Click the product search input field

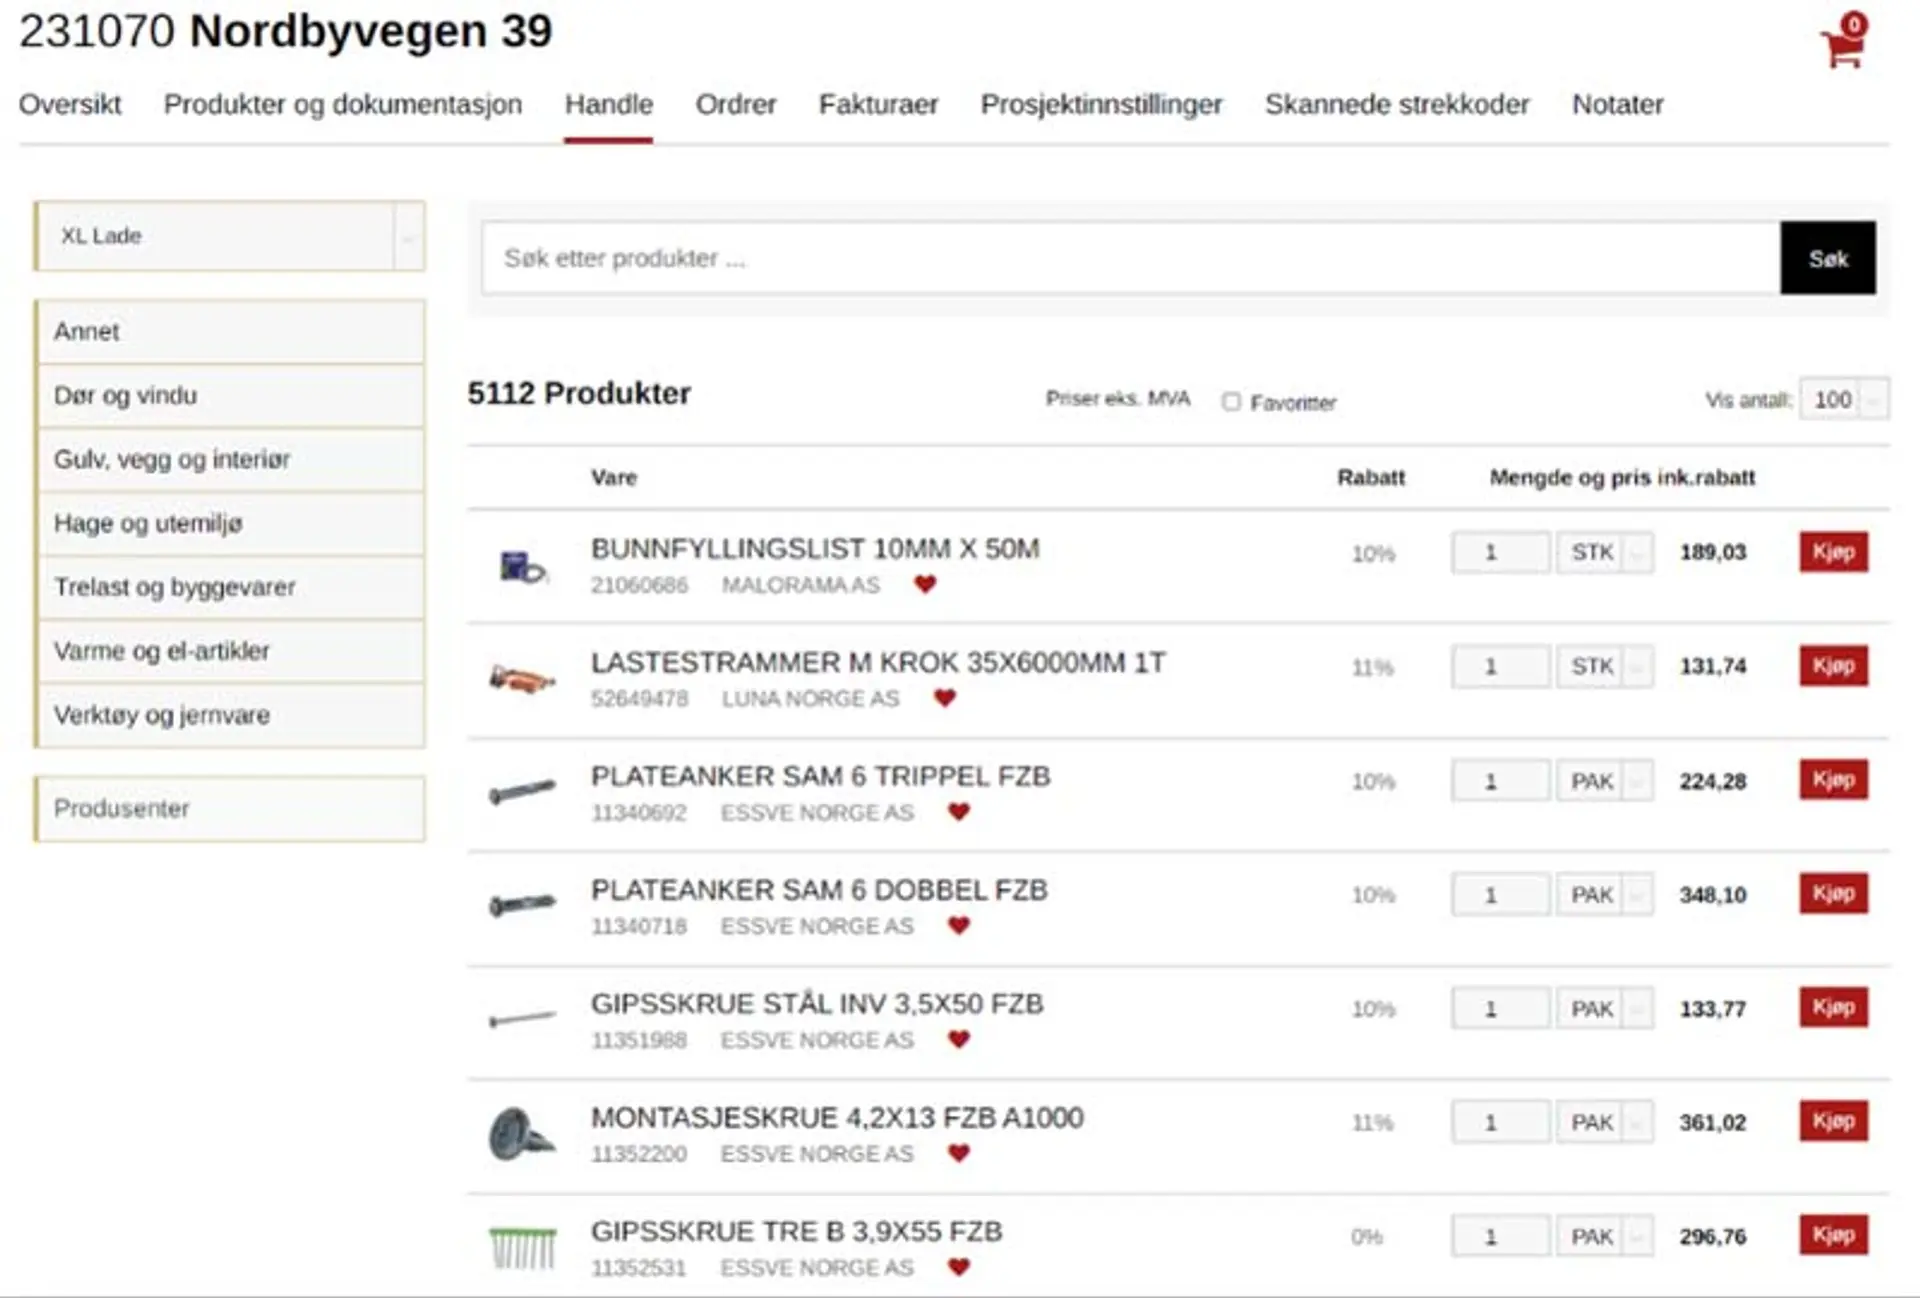[x=1130, y=259]
